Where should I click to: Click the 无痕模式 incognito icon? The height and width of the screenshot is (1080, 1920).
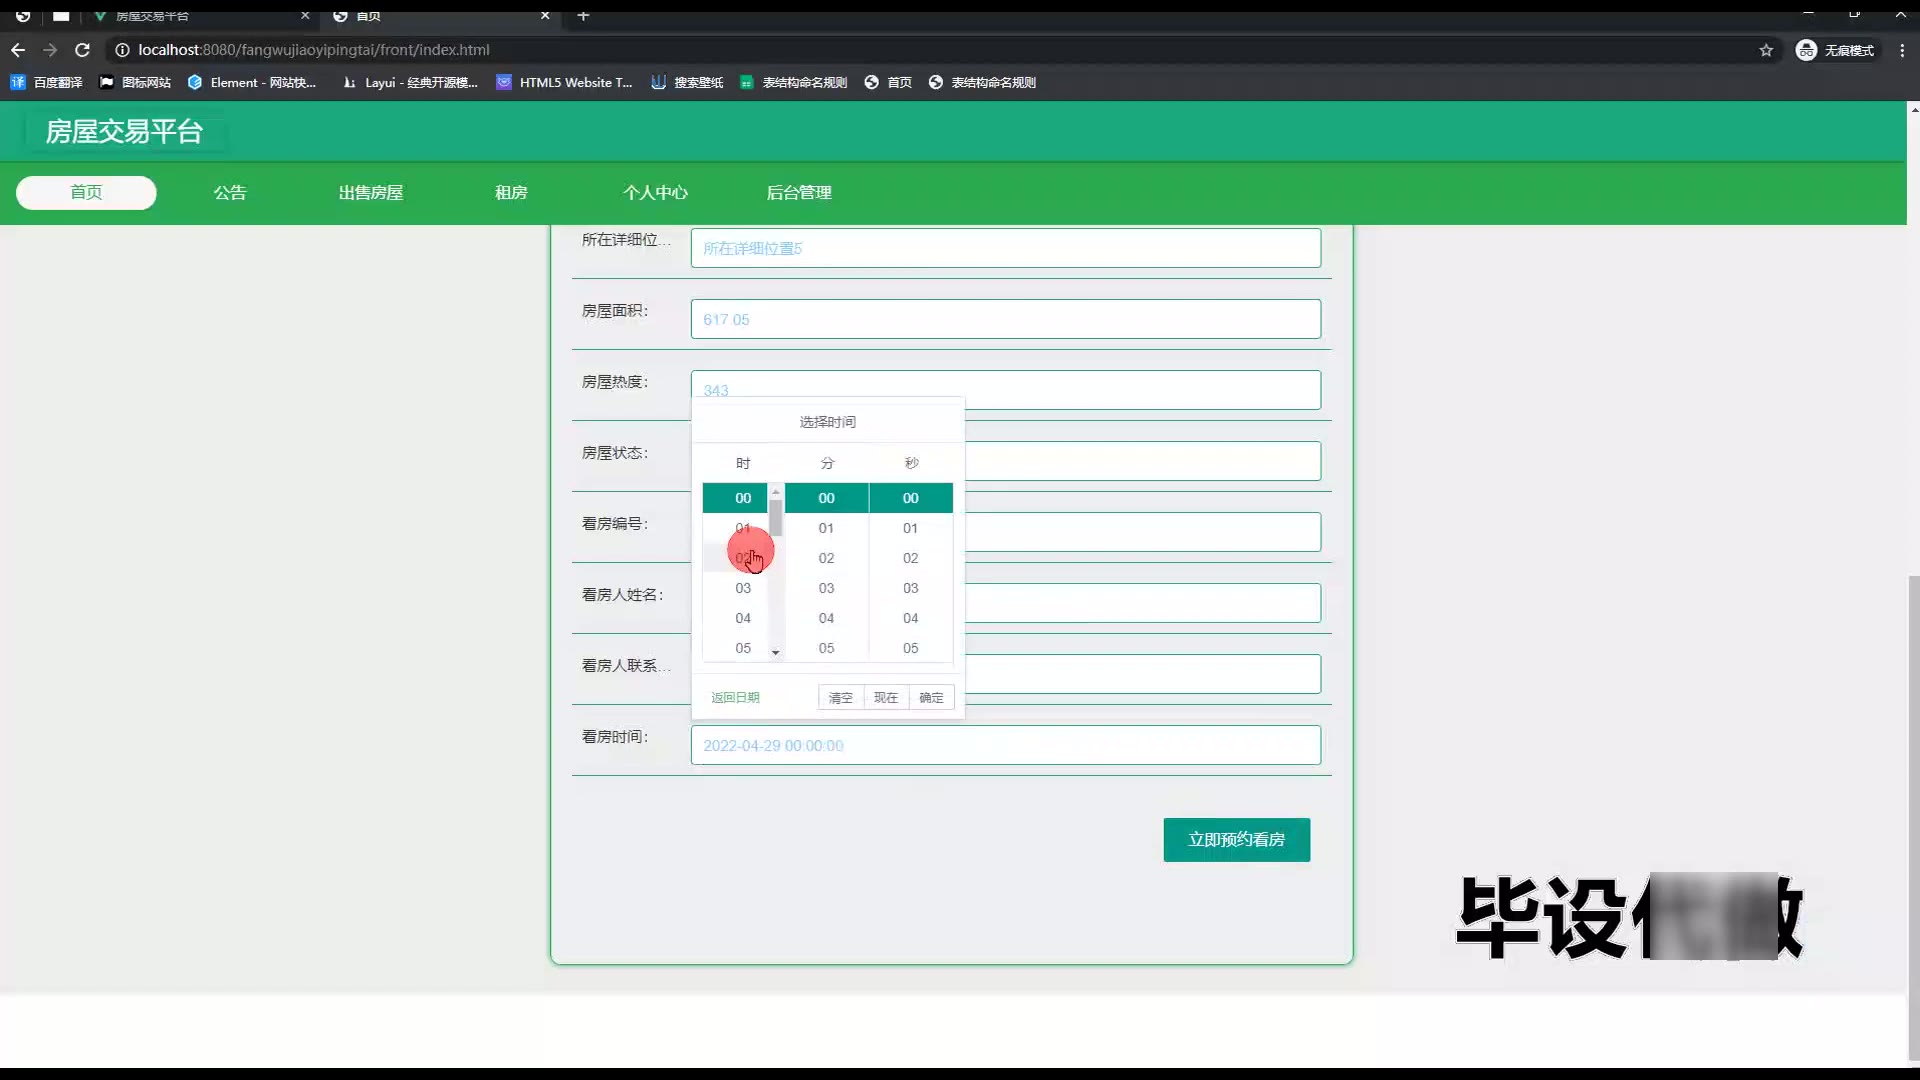pyautogui.click(x=1806, y=50)
